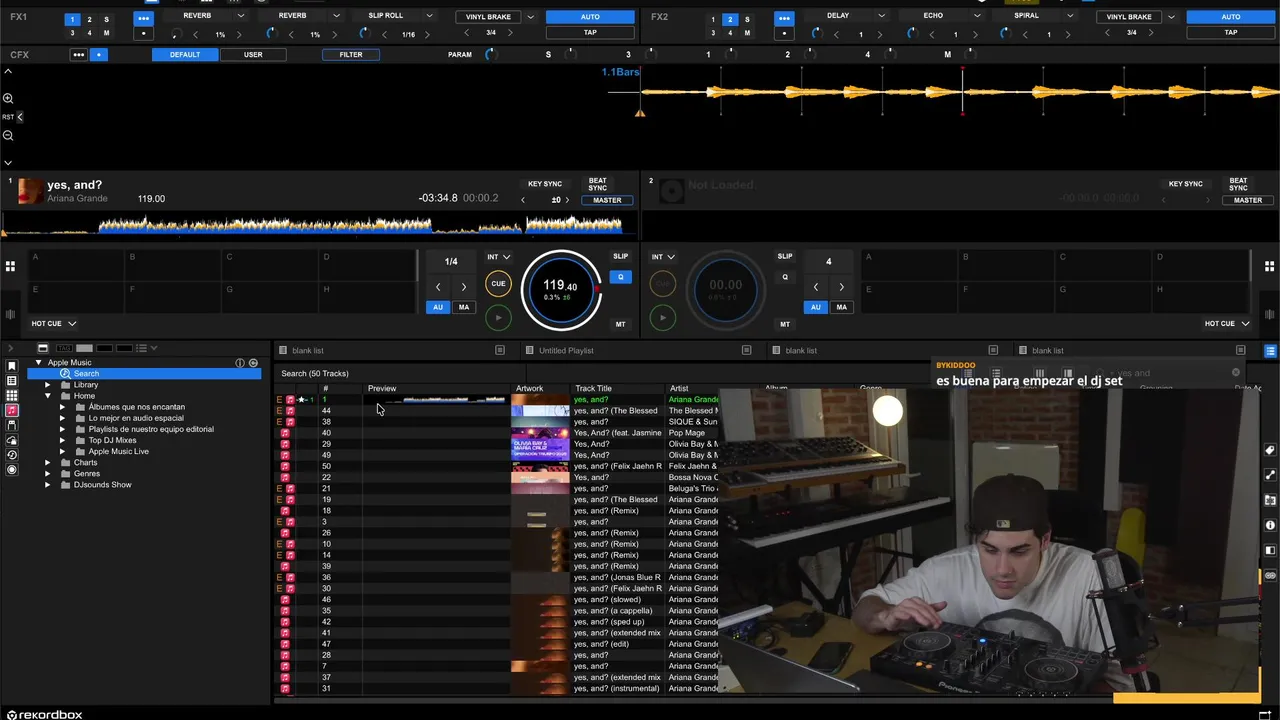Image resolution: width=1280 pixels, height=720 pixels.
Task: Shift beat jump right on deck 1
Action: coord(464,287)
